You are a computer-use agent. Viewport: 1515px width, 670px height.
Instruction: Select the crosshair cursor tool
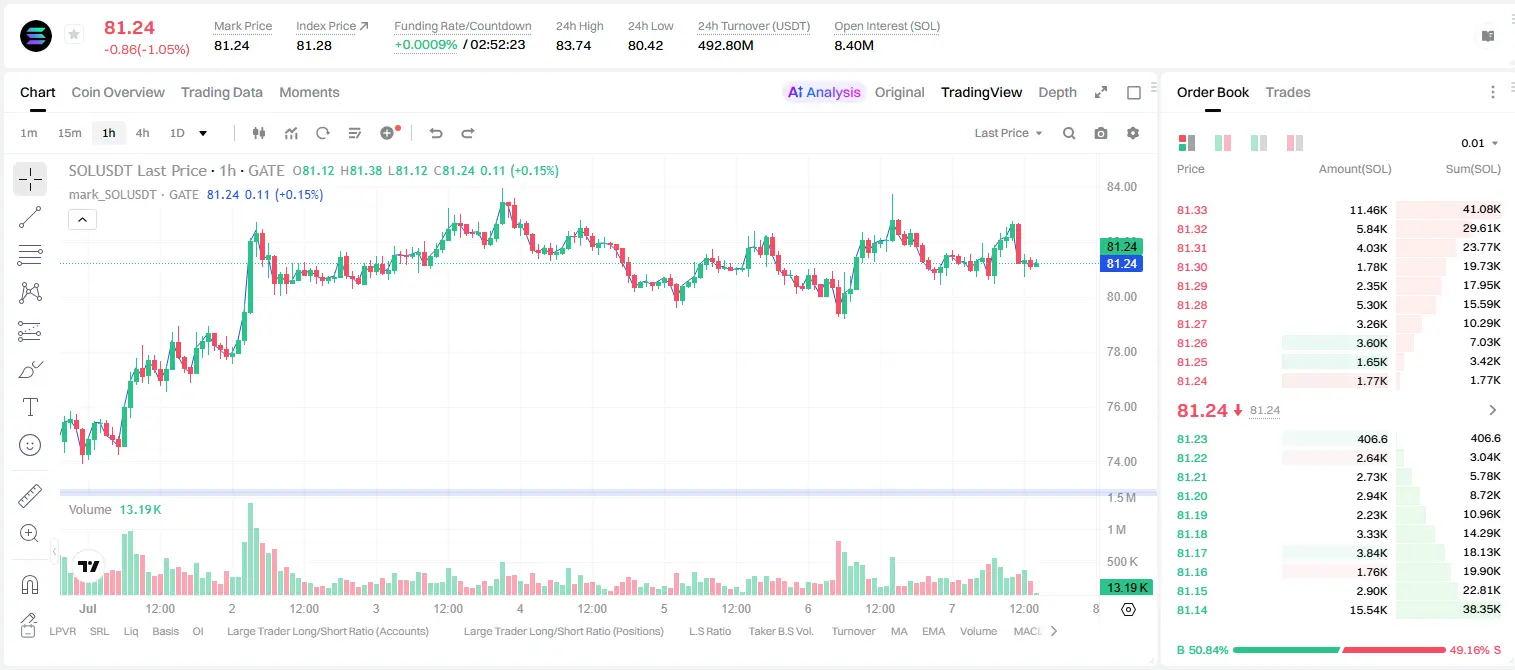click(30, 179)
